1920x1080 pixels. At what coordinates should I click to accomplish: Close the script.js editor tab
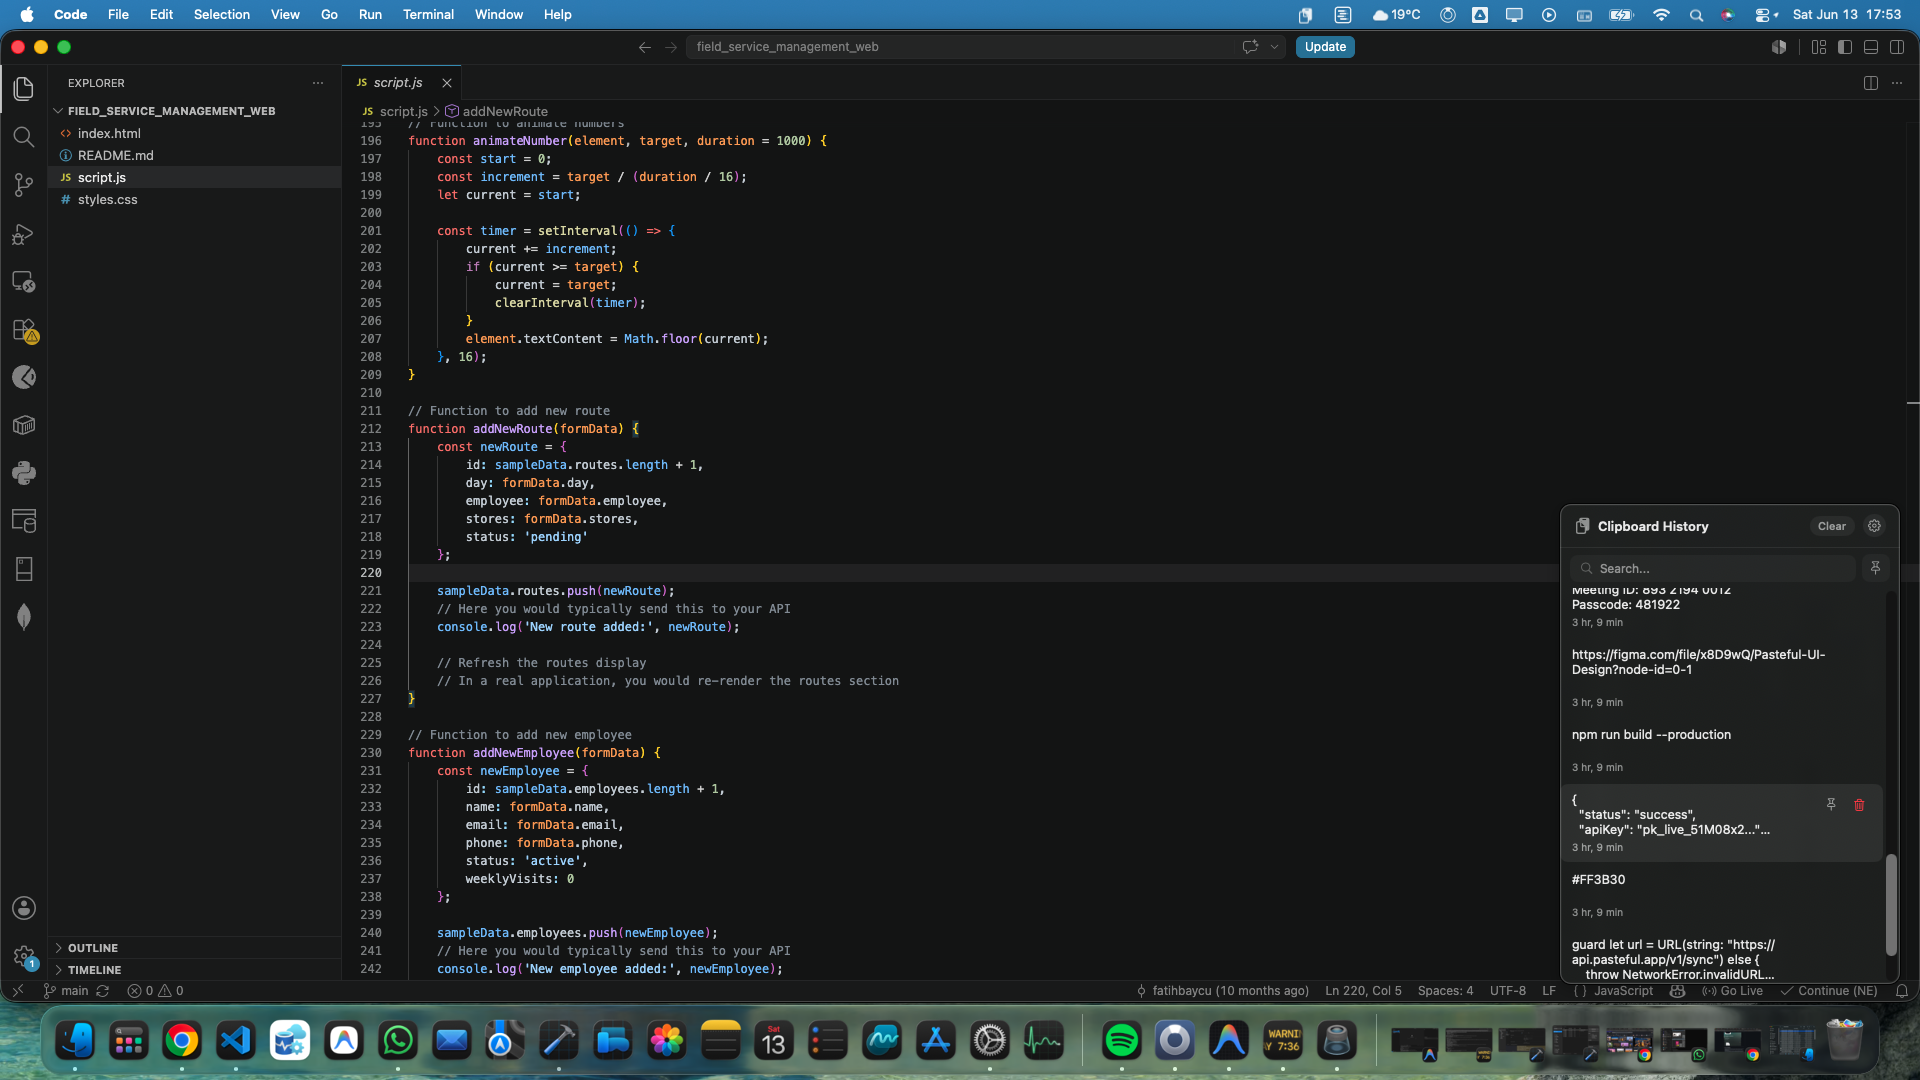pyautogui.click(x=447, y=83)
